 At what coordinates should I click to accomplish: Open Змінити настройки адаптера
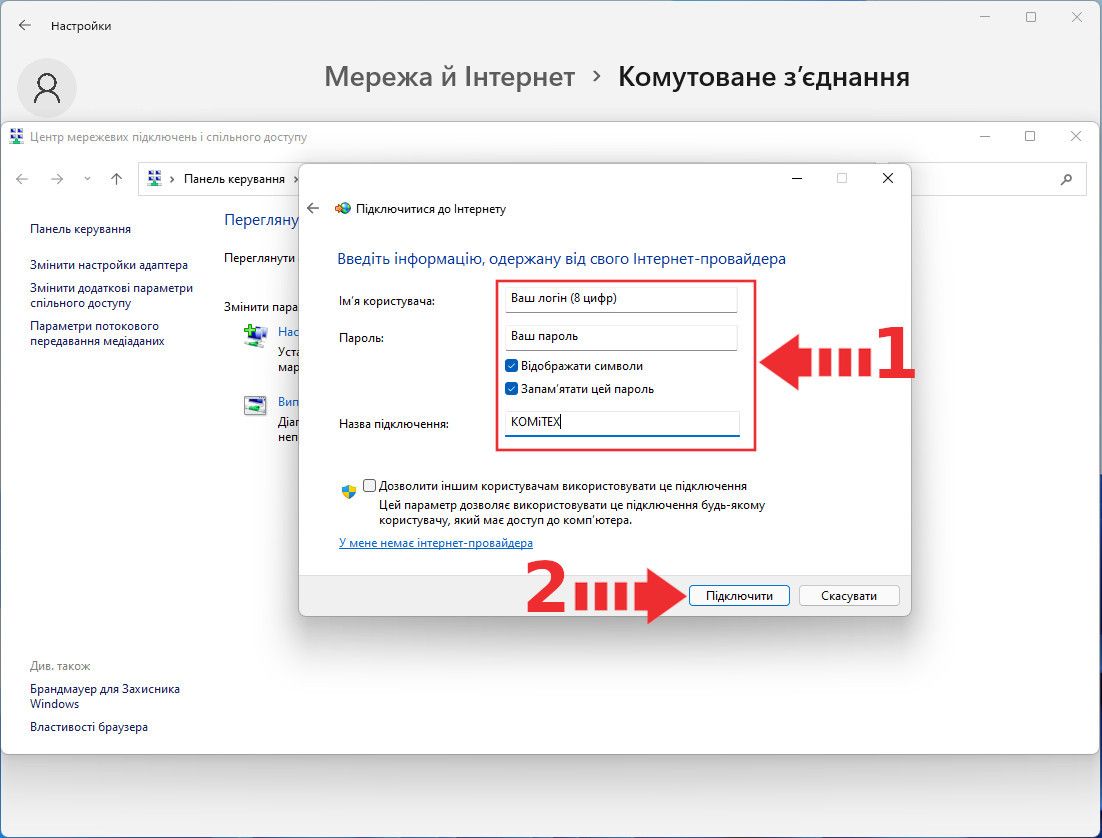point(109,265)
